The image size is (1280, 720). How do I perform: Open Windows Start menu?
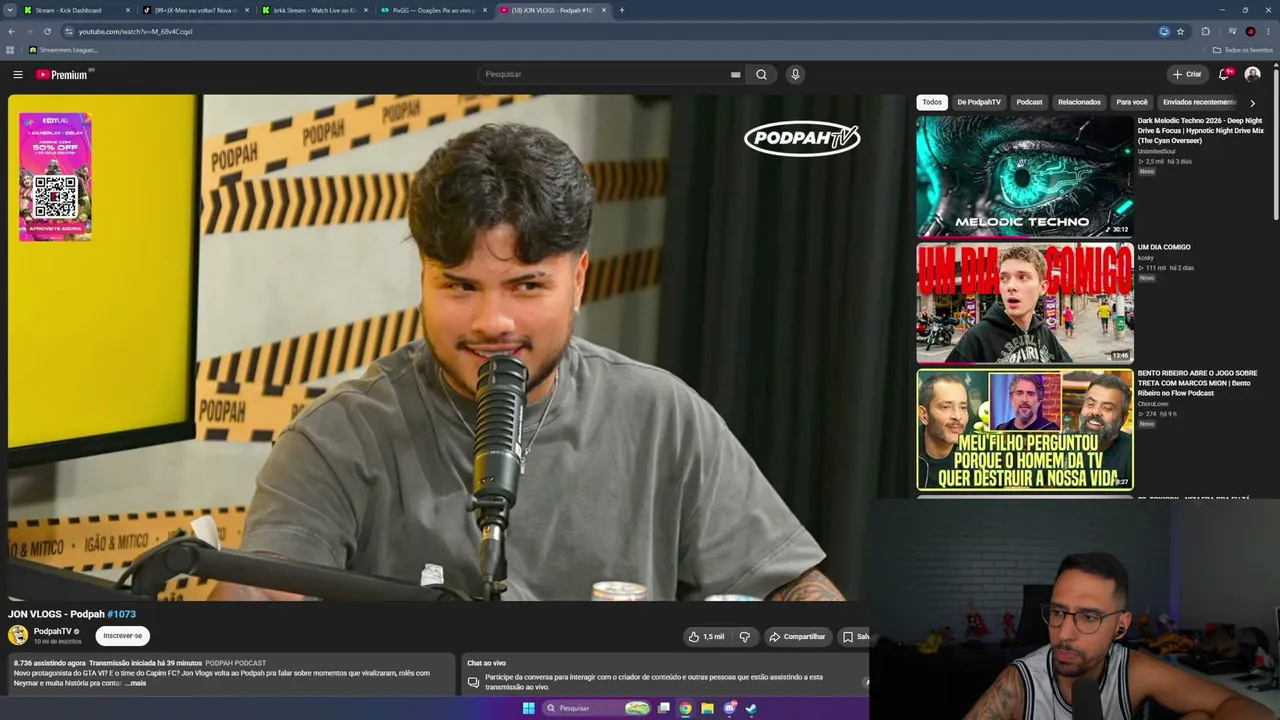(528, 709)
